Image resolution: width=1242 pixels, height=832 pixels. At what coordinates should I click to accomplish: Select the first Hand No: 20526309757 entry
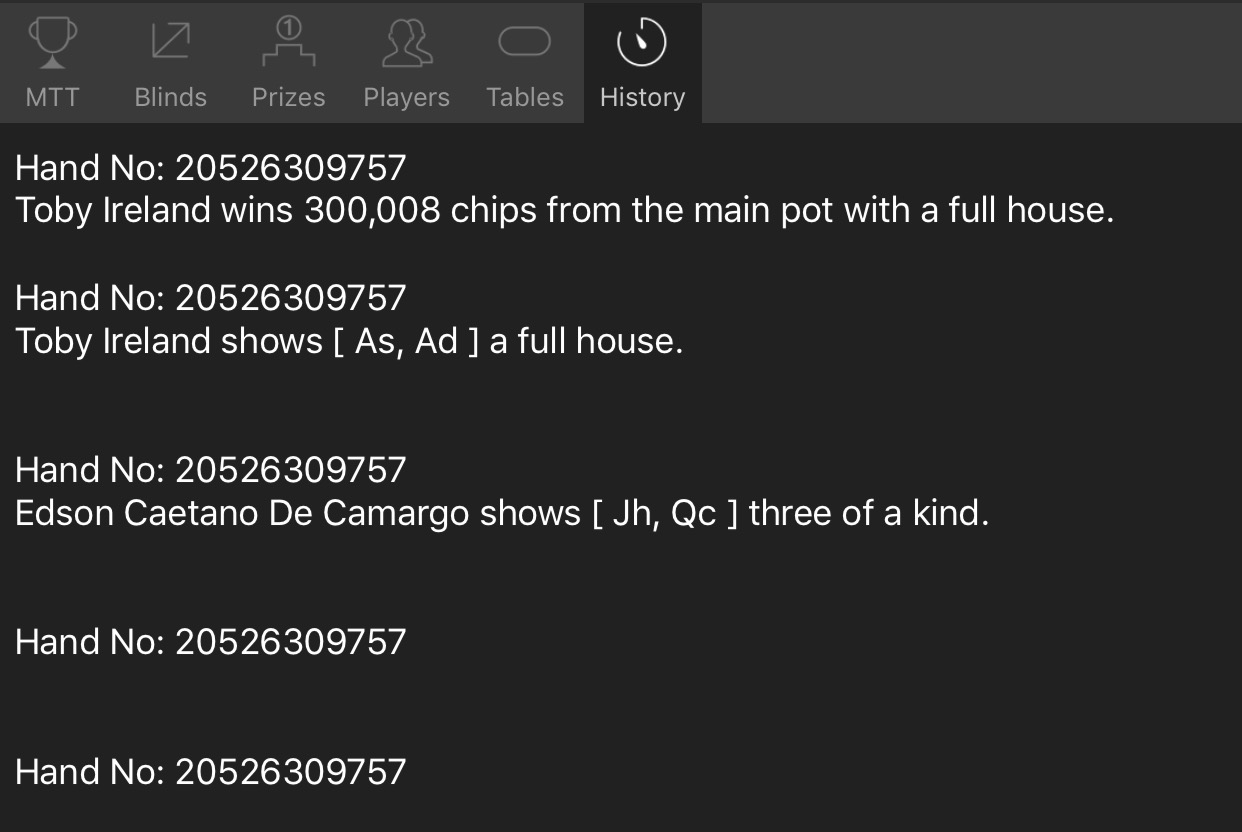click(x=211, y=168)
